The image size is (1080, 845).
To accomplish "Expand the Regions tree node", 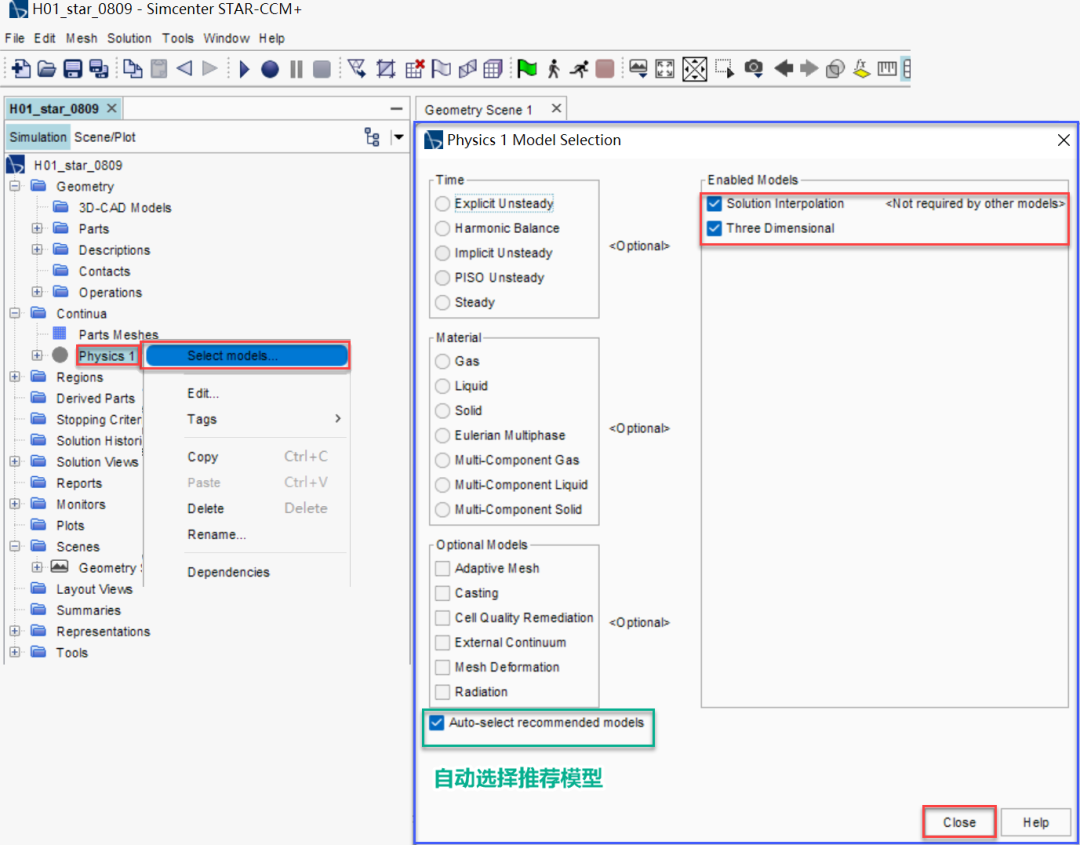I will click(x=15, y=377).
